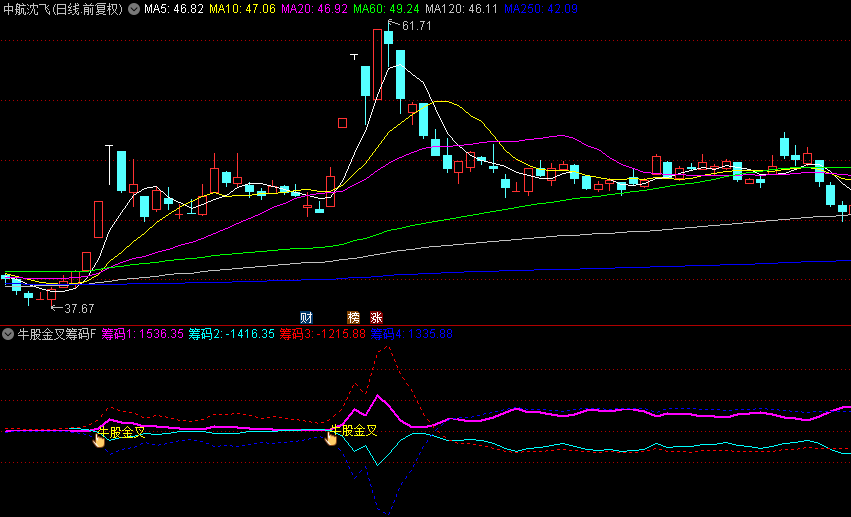Image resolution: width=851 pixels, height=517 pixels.
Task: Click the candle at the 37.67 low
Action: coord(52,295)
